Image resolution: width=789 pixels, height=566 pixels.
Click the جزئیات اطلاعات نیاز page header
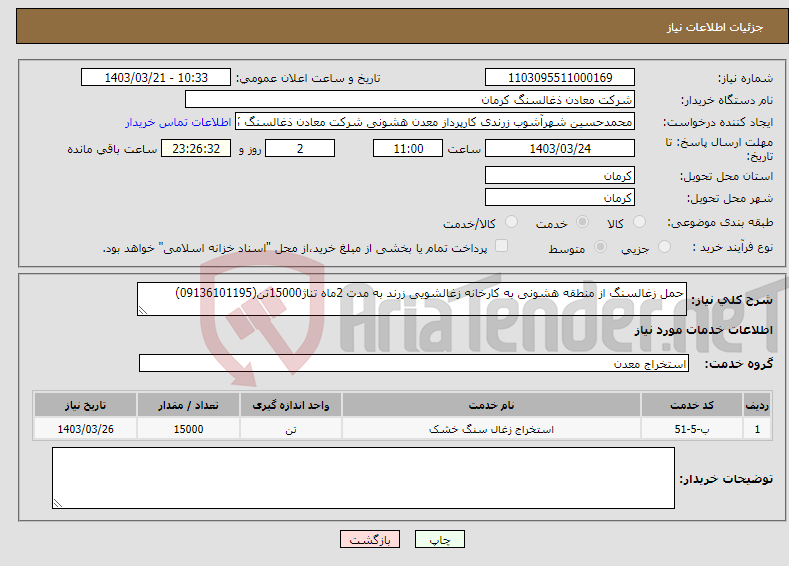(x=715, y=27)
